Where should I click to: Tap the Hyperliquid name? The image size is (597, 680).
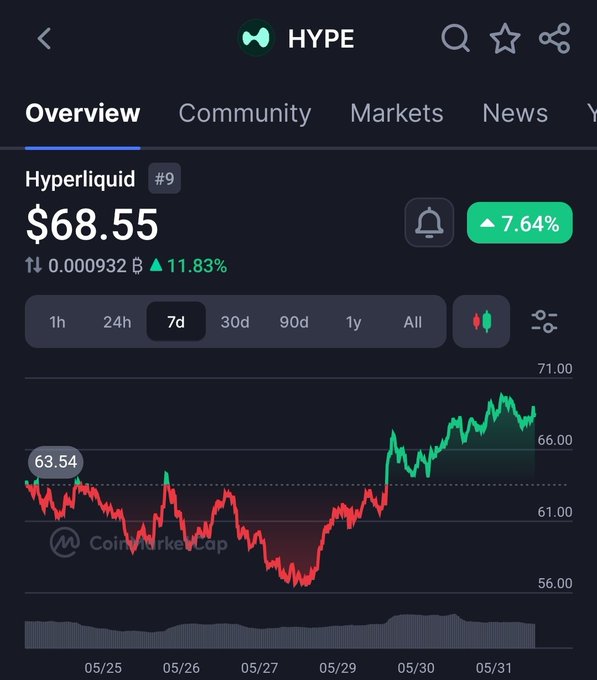(80, 179)
